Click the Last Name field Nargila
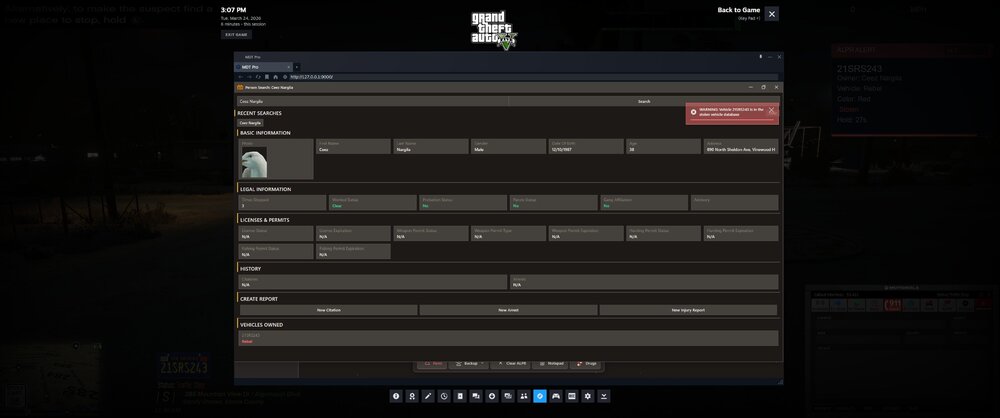Viewport: 1000px width, 418px height. click(x=431, y=146)
